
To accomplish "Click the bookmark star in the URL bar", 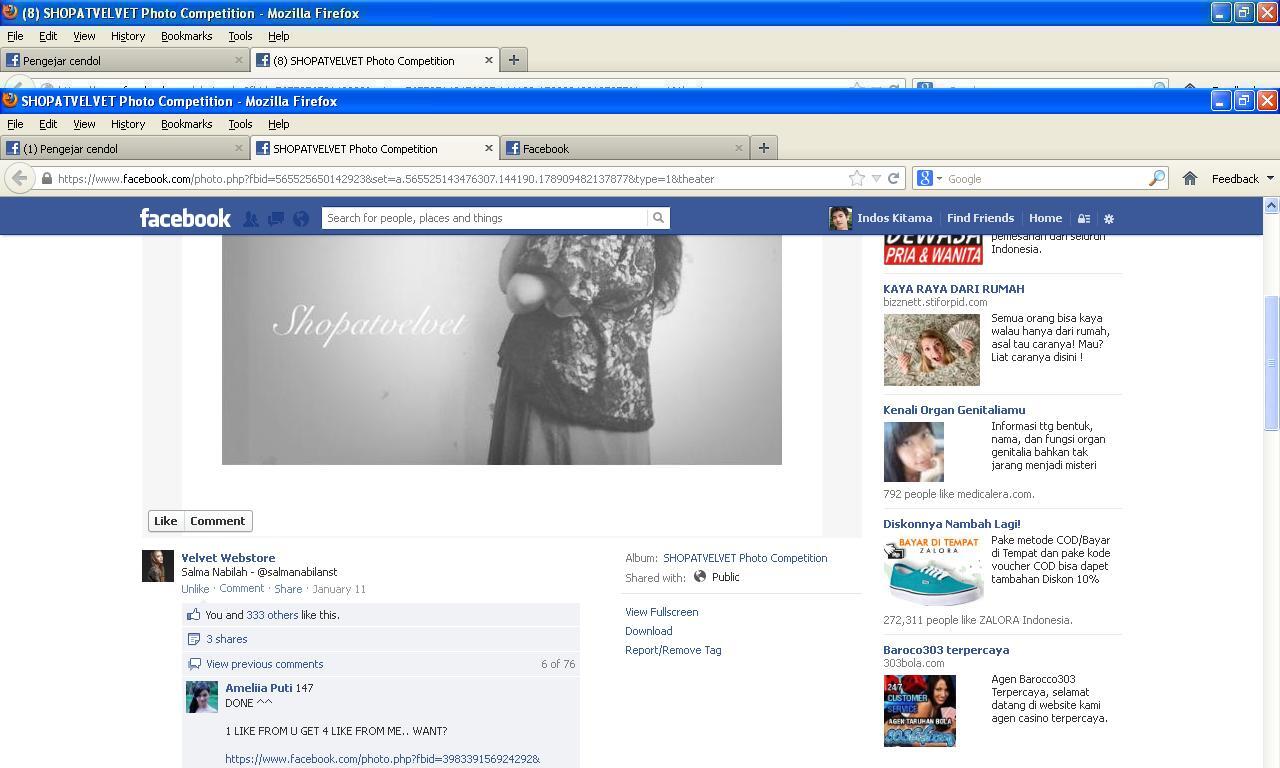I will 857,178.
